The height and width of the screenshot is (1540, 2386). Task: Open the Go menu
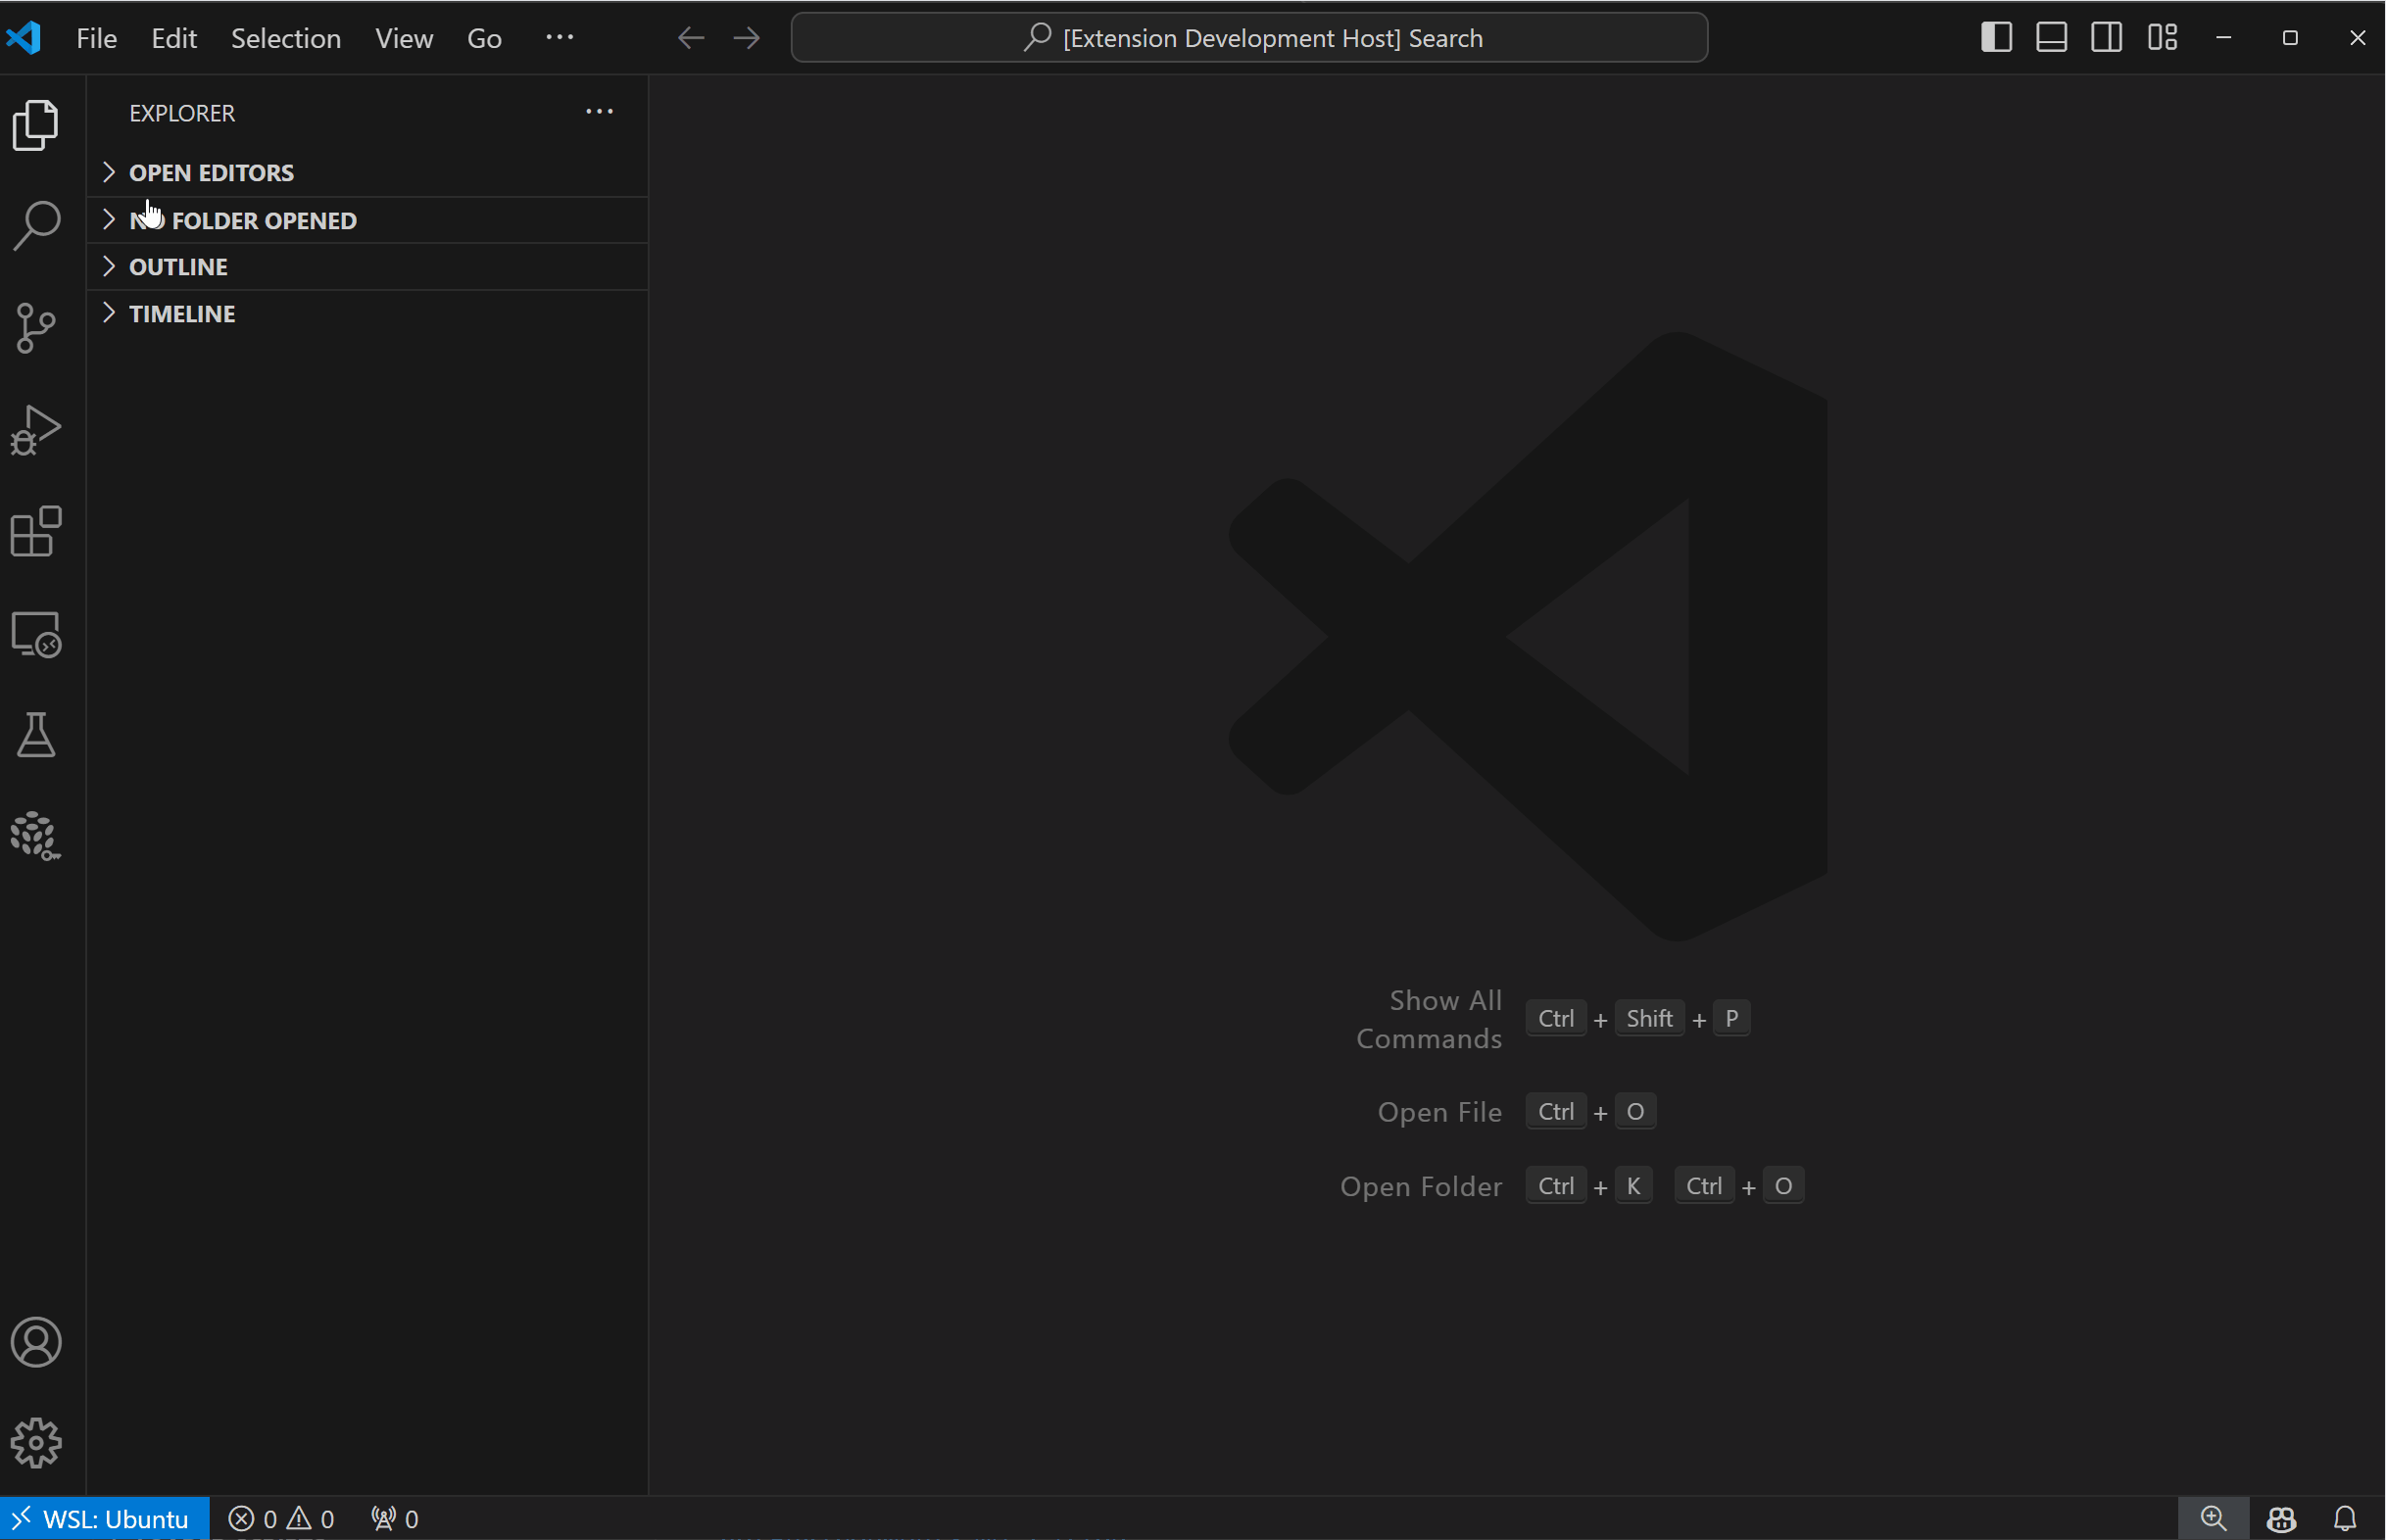click(x=484, y=38)
